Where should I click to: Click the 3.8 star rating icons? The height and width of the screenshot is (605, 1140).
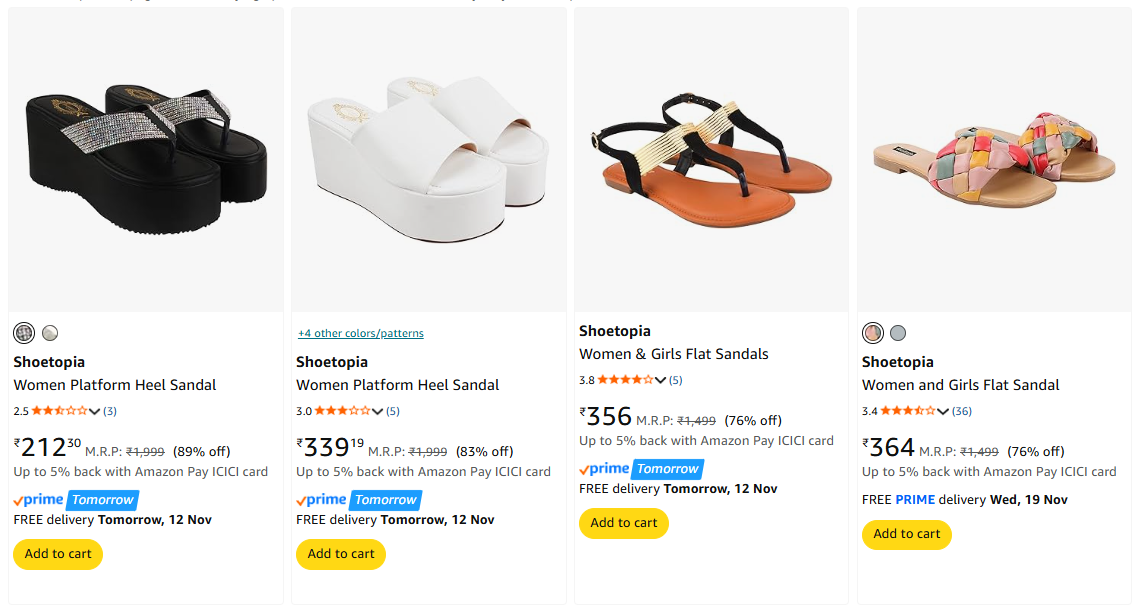tap(626, 380)
